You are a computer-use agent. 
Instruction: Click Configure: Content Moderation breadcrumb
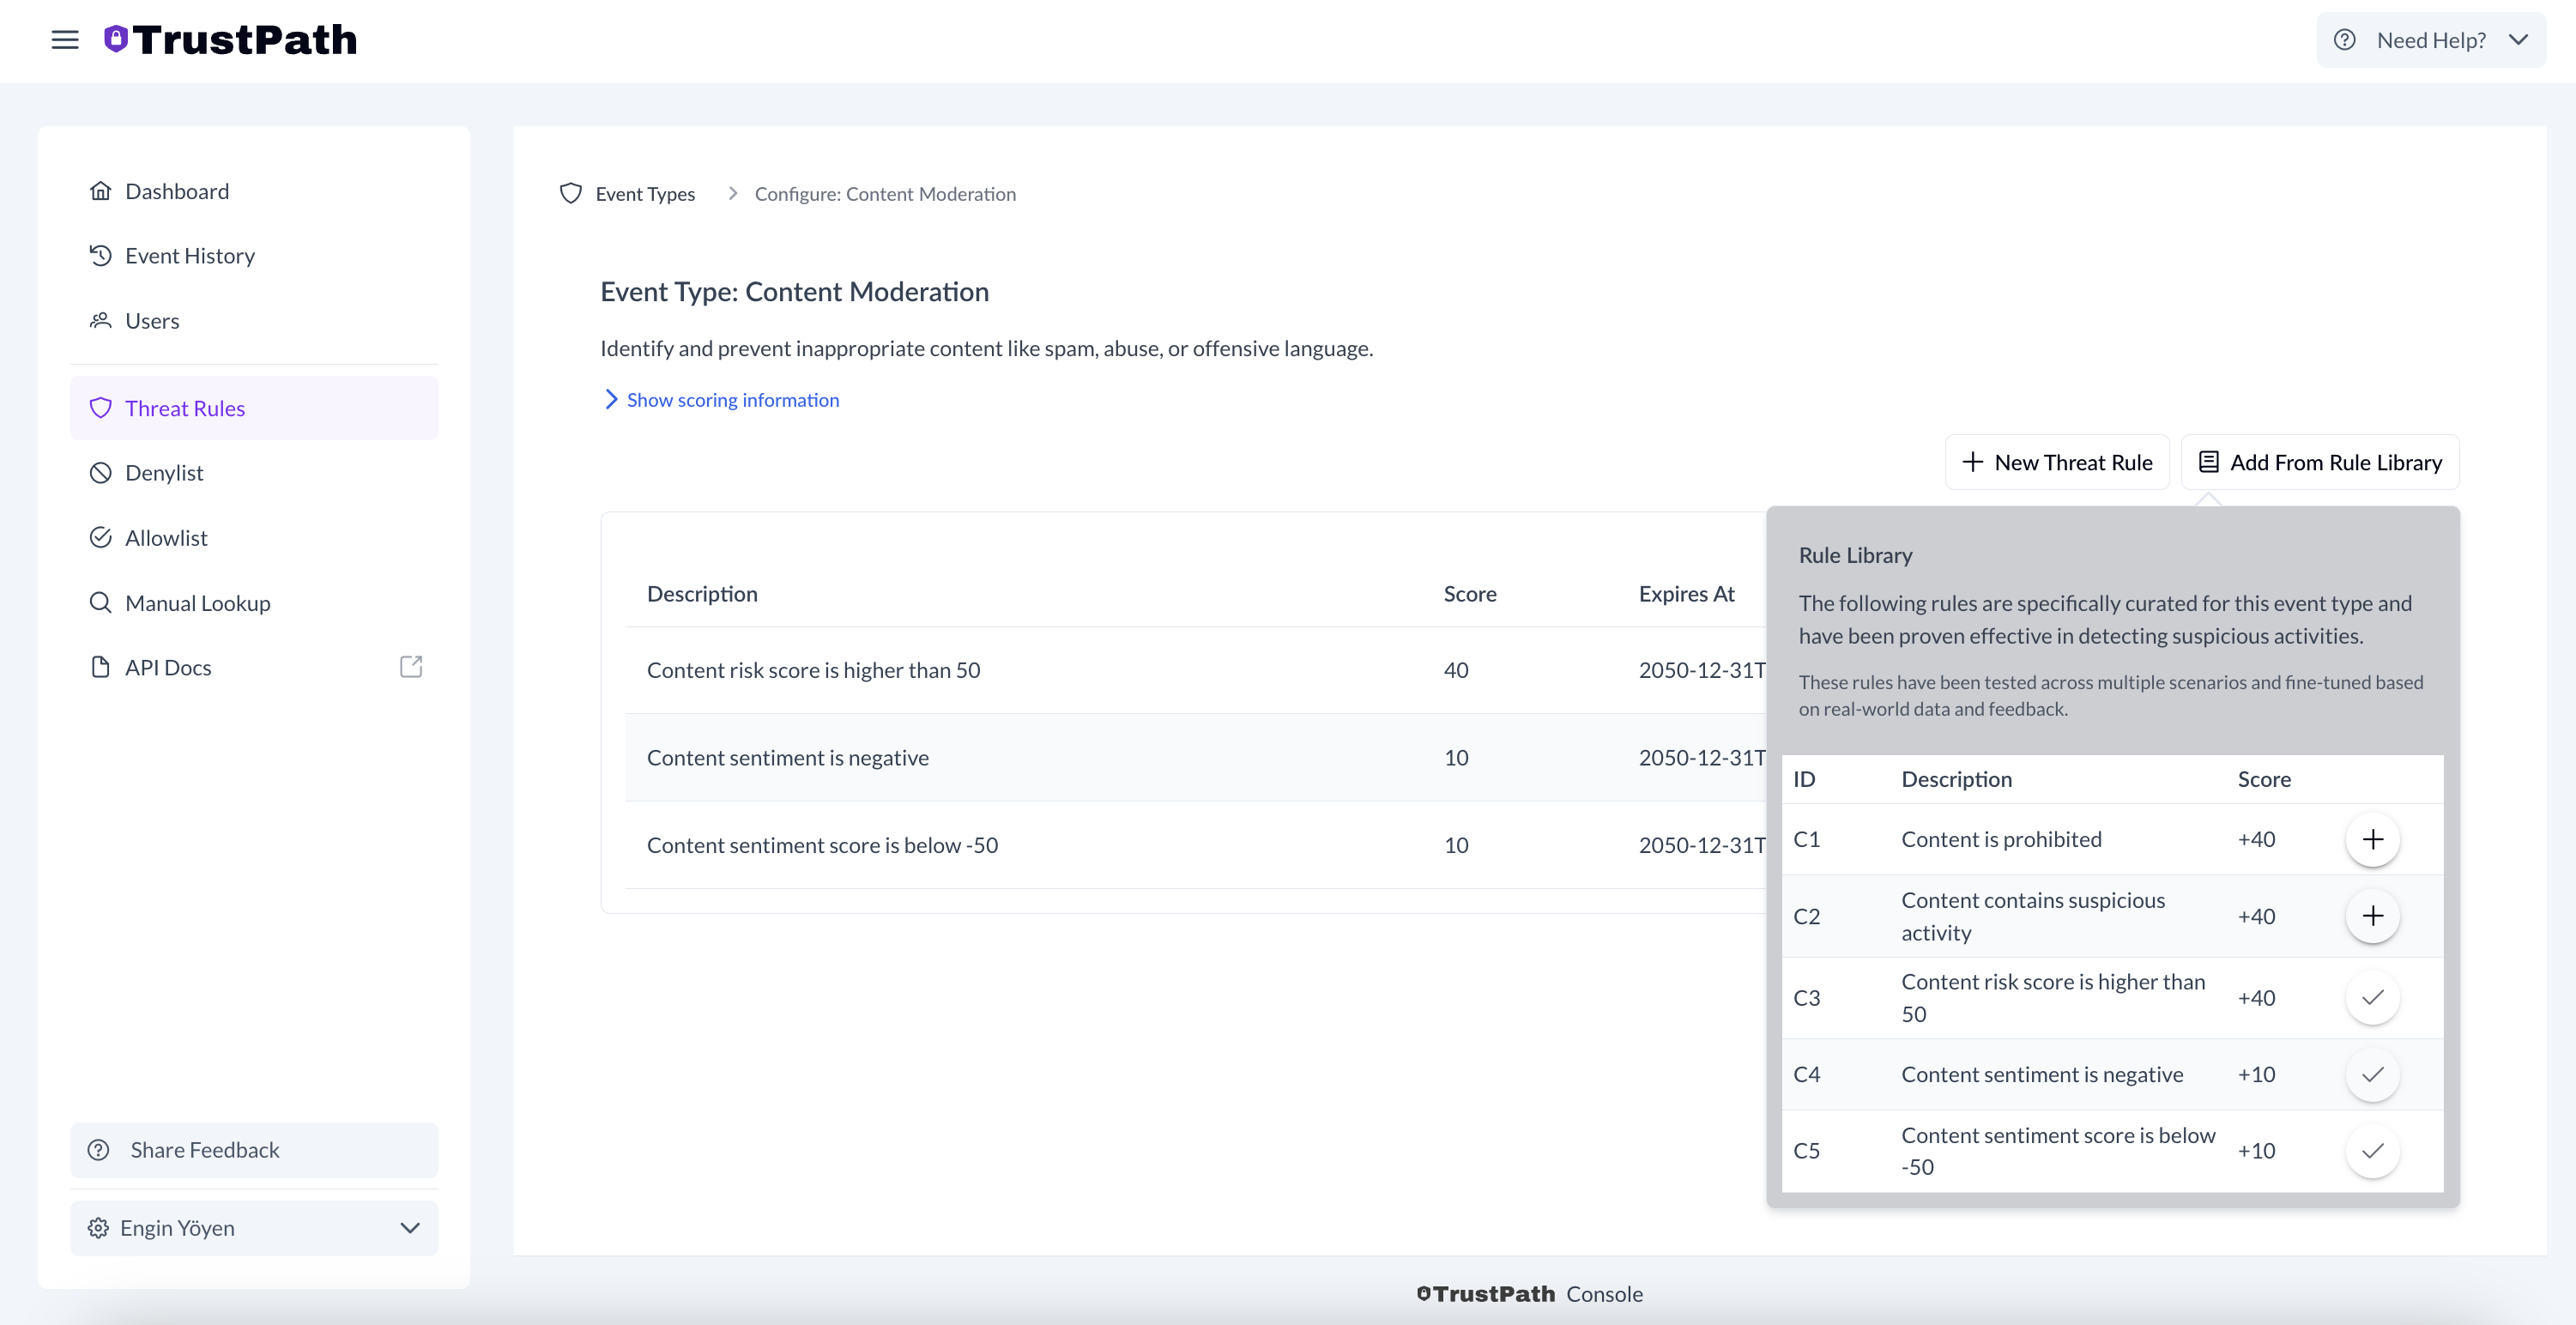(885, 194)
